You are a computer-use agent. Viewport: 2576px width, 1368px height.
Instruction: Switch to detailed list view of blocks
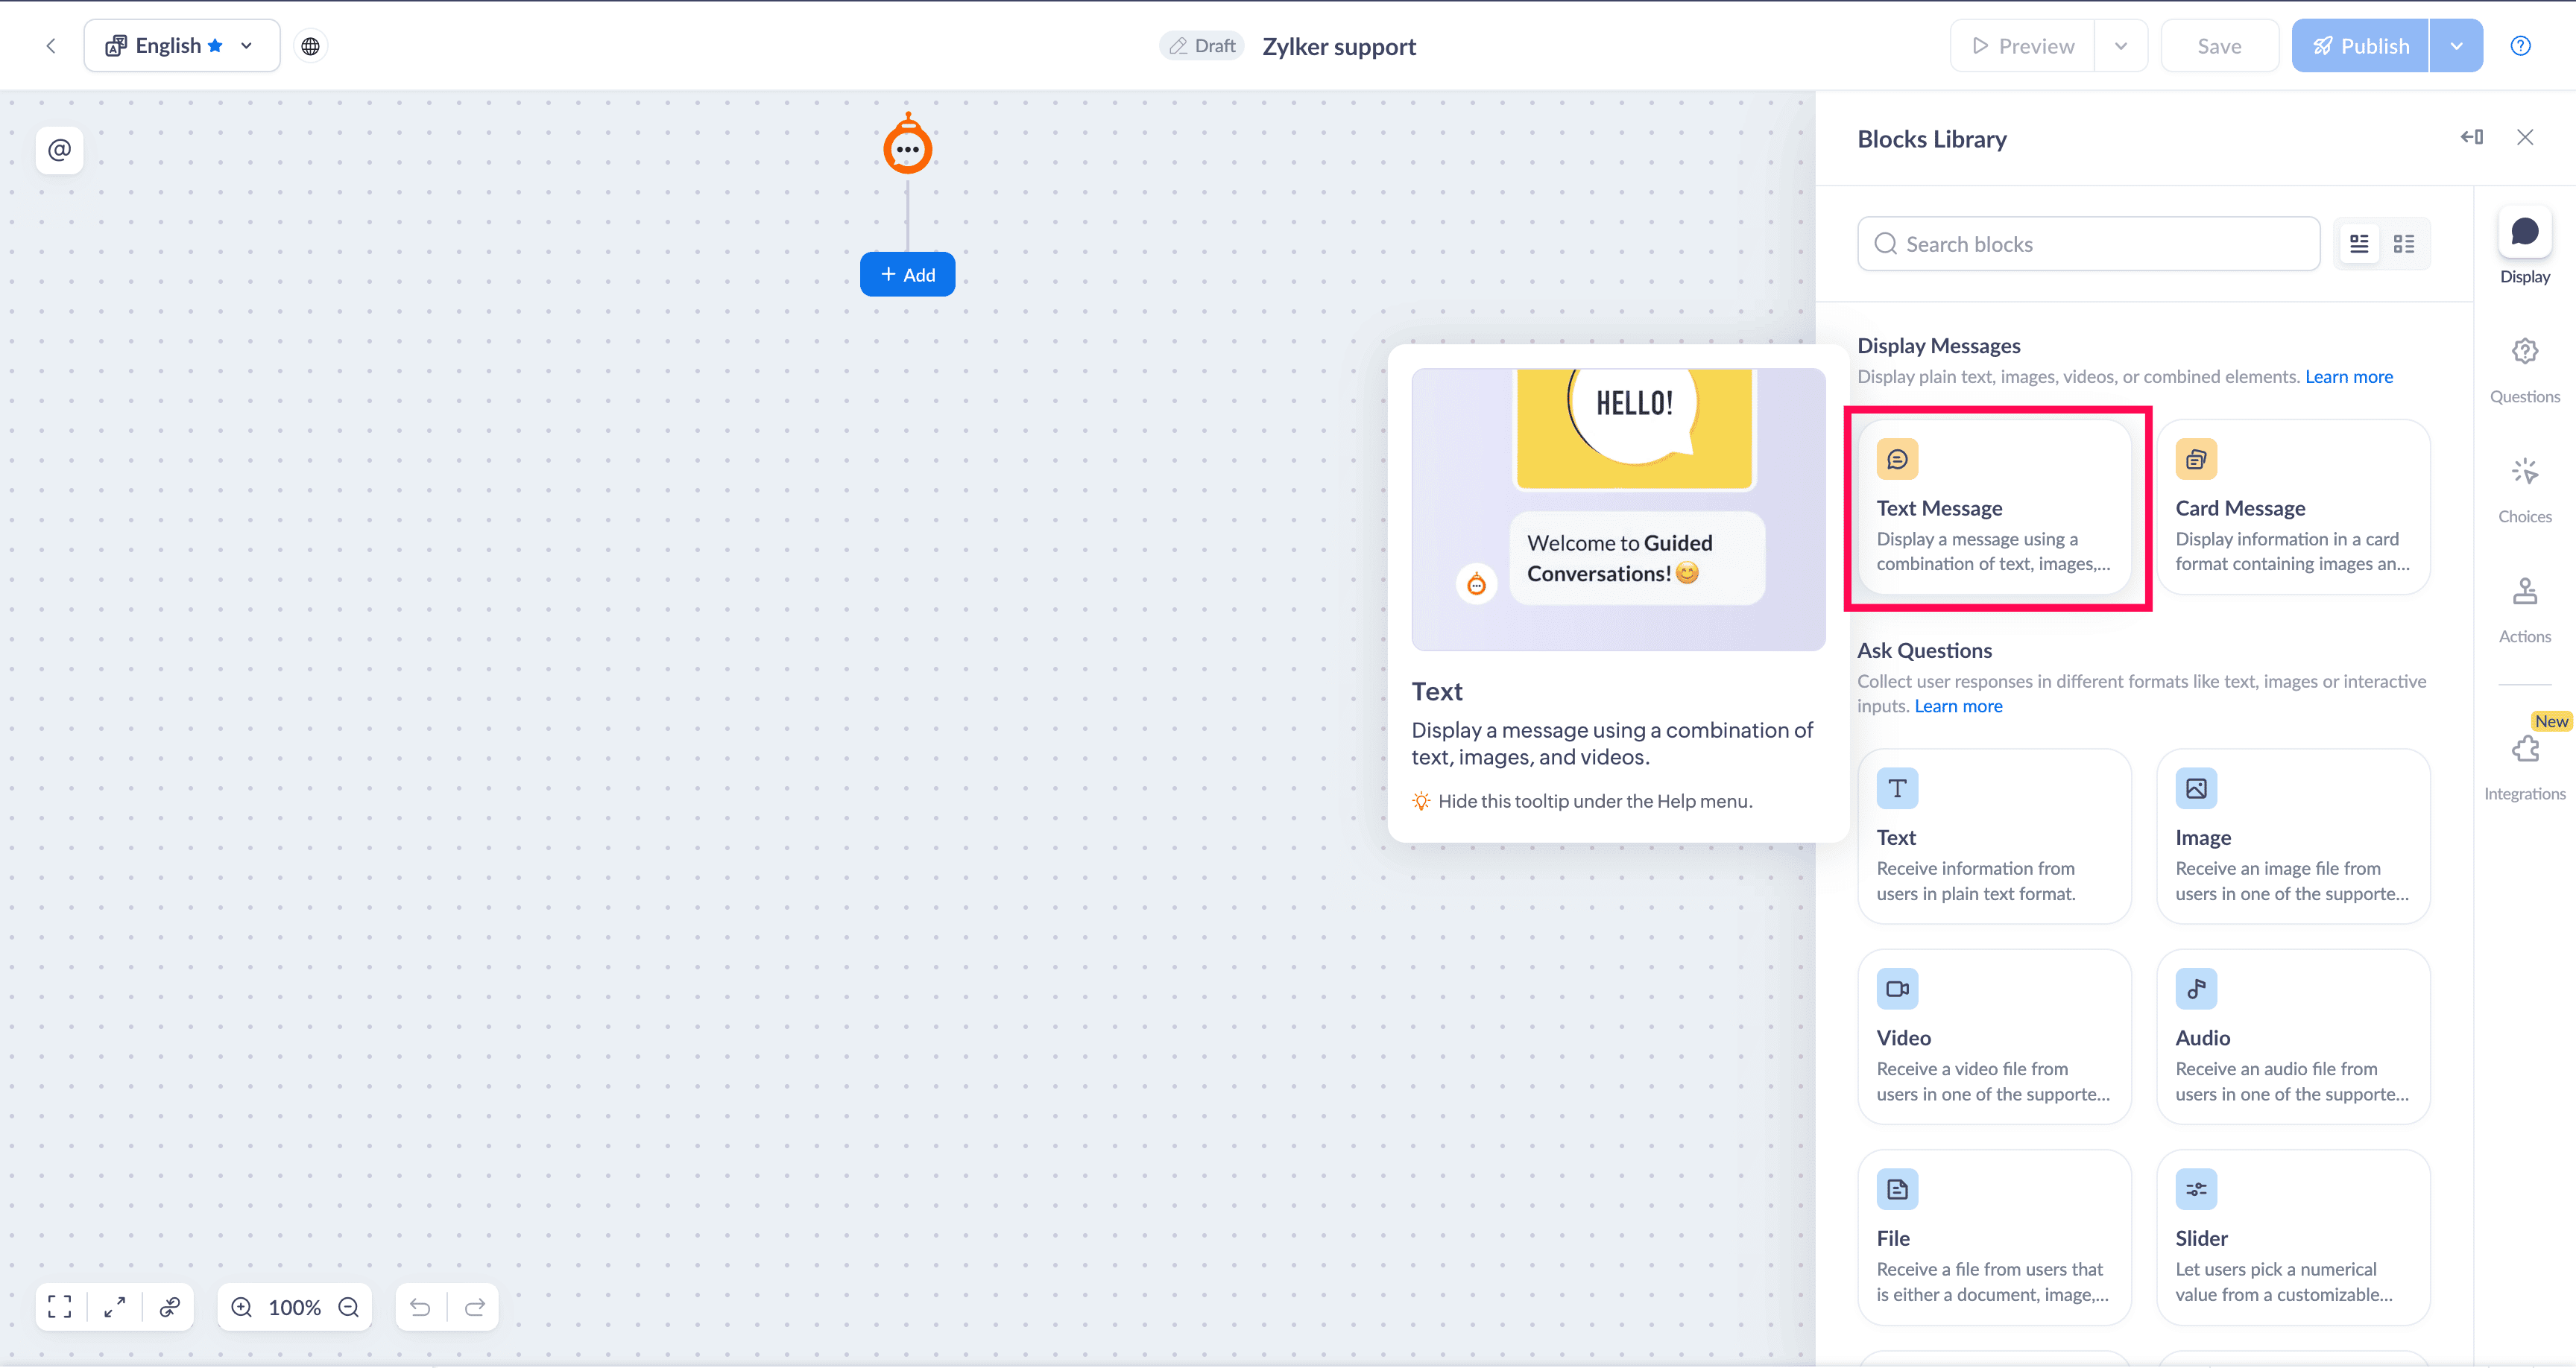pyautogui.click(x=2359, y=244)
